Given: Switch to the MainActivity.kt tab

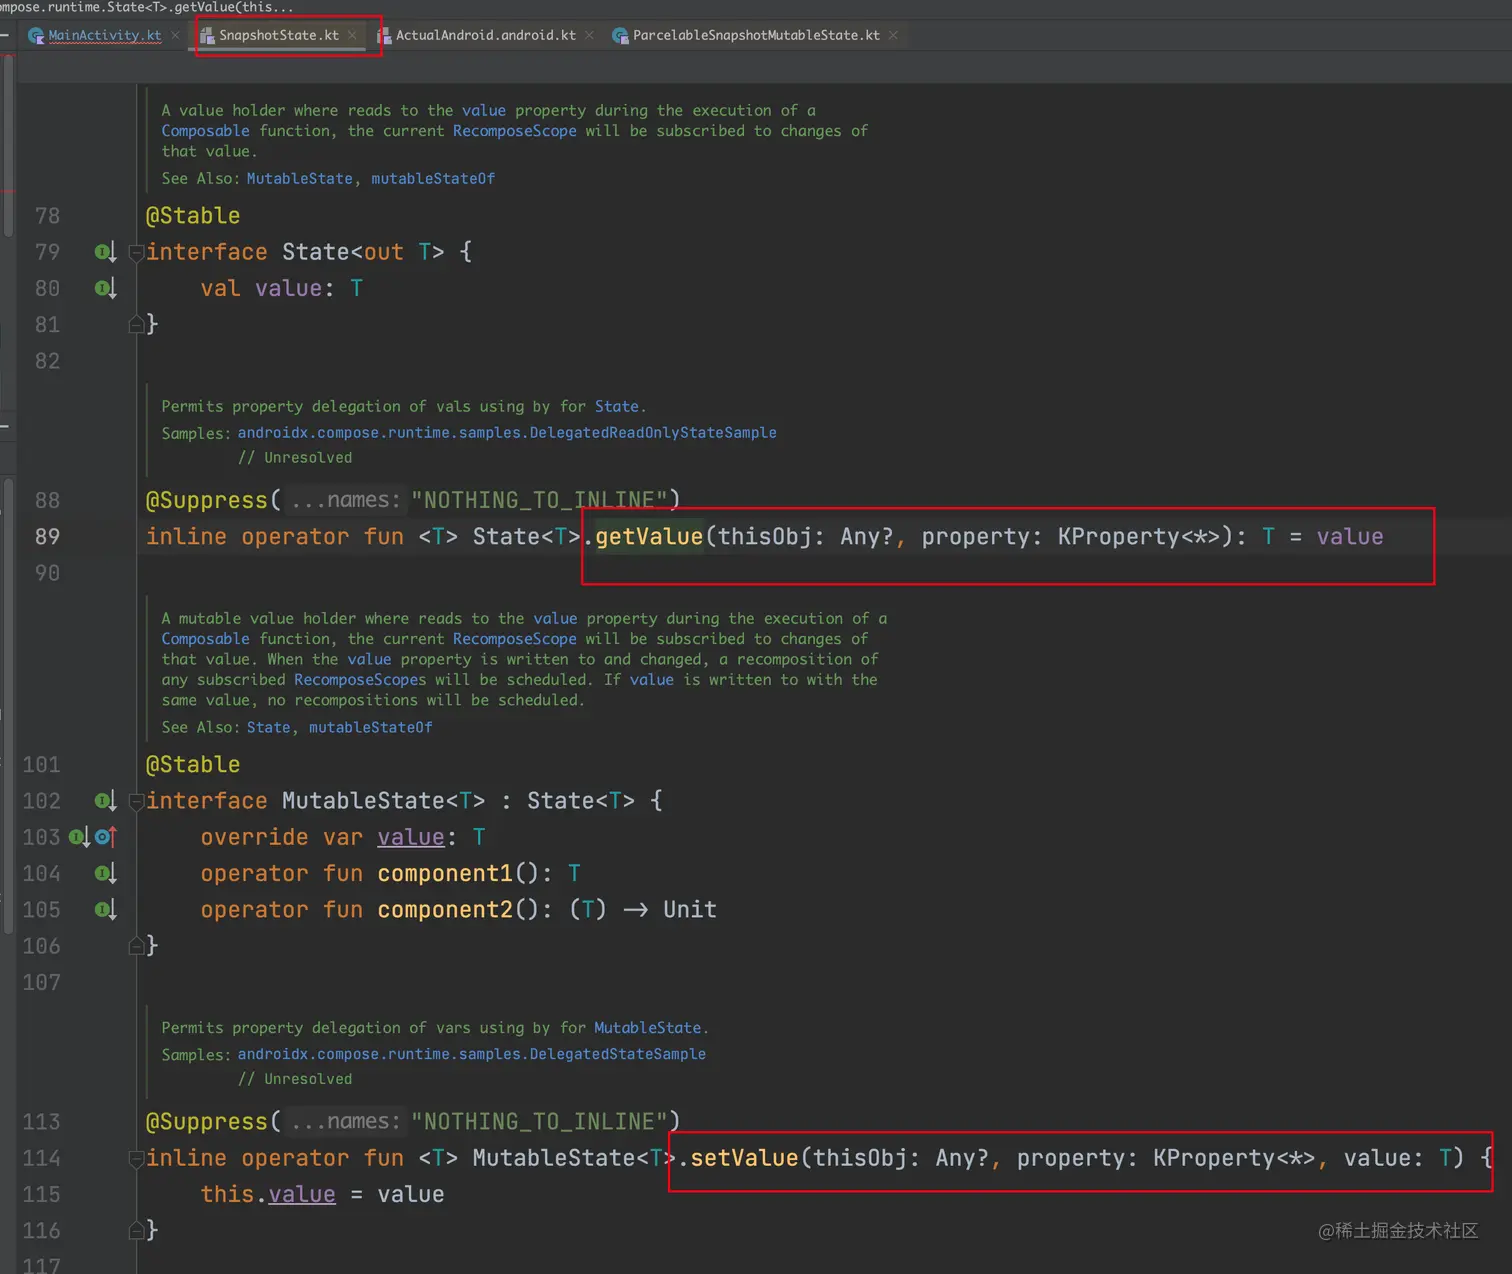Looking at the screenshot, I should 105,35.
